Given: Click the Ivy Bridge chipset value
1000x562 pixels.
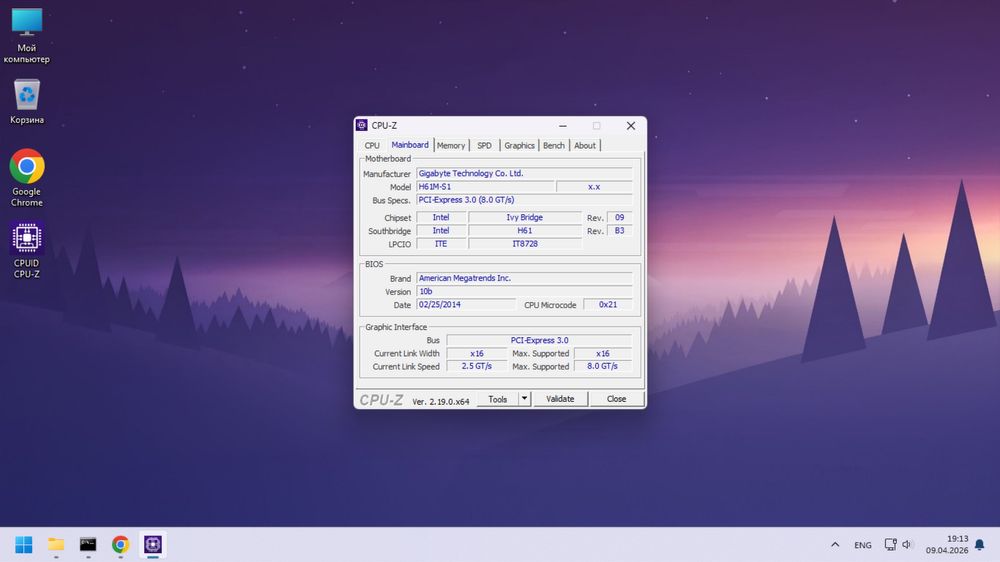Looking at the screenshot, I should [x=524, y=218].
